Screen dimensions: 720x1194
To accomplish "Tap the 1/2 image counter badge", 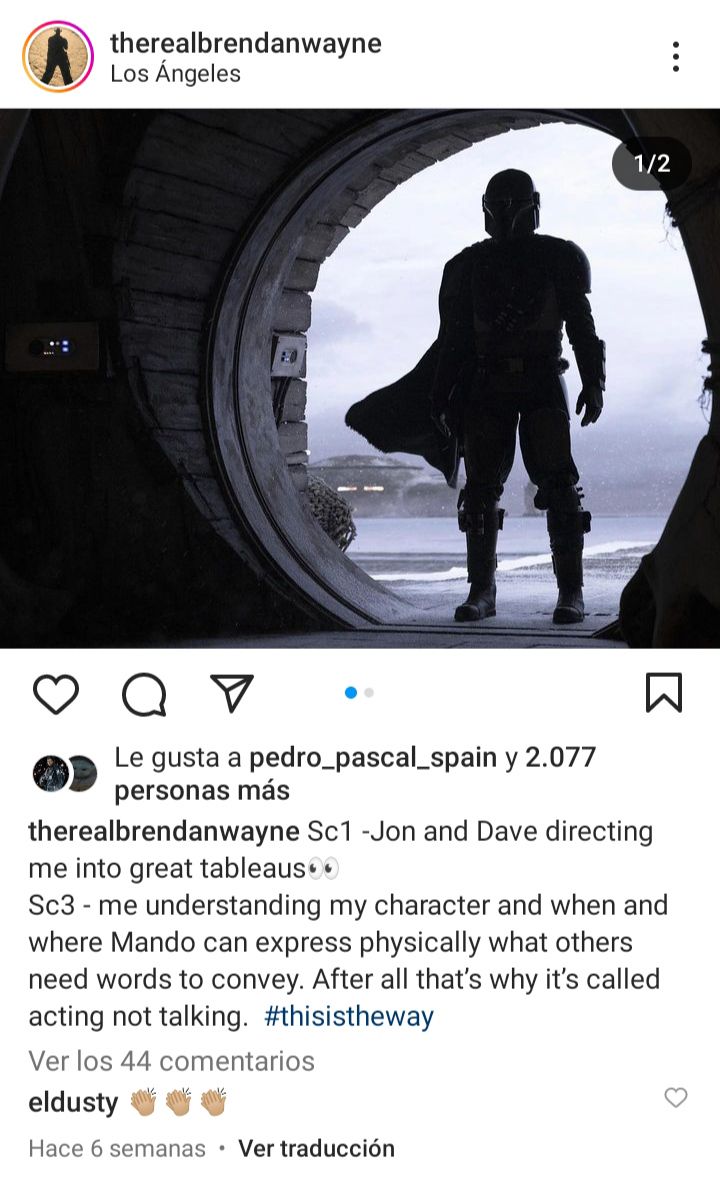I will pos(652,164).
